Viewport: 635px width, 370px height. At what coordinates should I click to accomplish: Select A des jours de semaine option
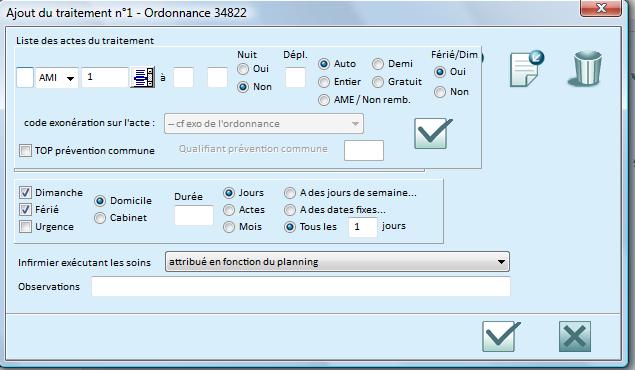click(290, 193)
